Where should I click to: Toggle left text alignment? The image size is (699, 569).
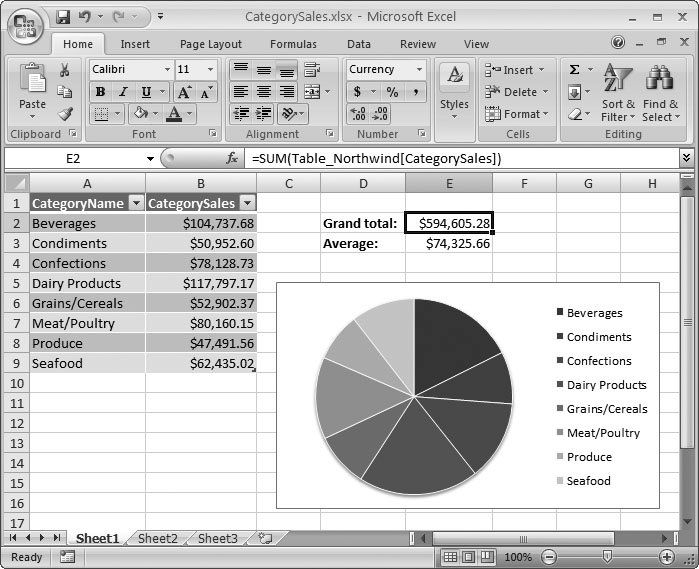pyautogui.click(x=241, y=92)
